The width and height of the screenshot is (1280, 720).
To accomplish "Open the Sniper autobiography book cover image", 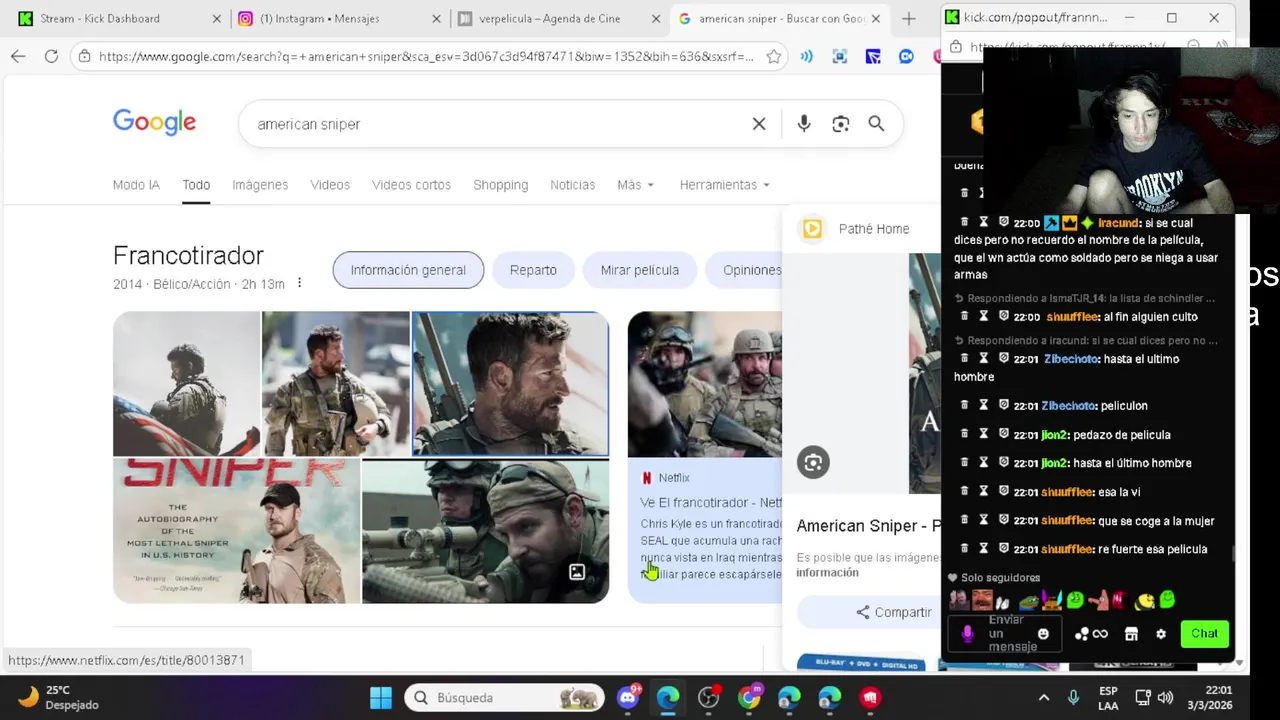I will (236, 531).
